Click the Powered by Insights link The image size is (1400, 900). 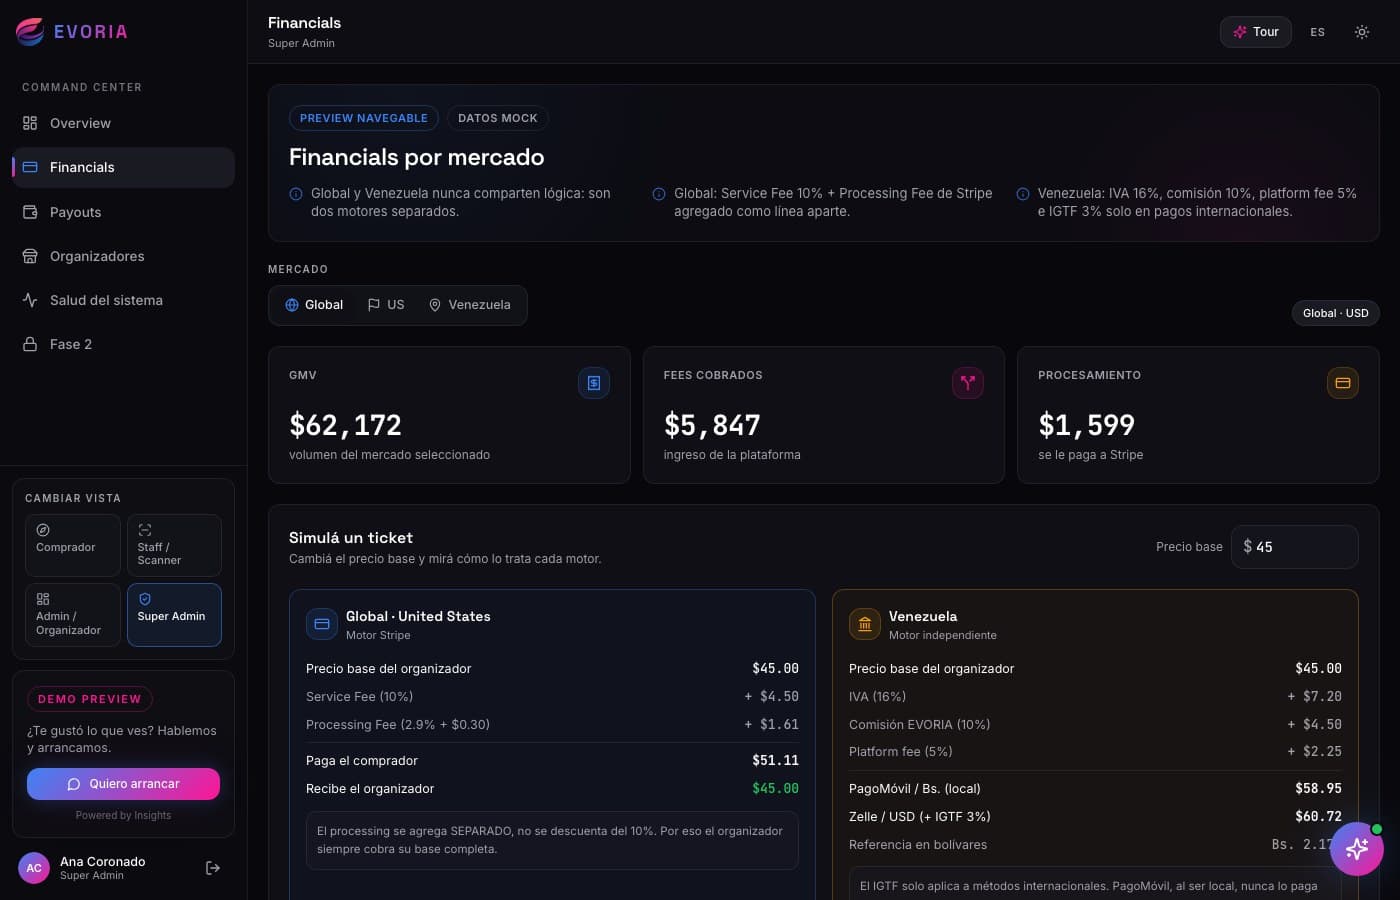coord(123,816)
